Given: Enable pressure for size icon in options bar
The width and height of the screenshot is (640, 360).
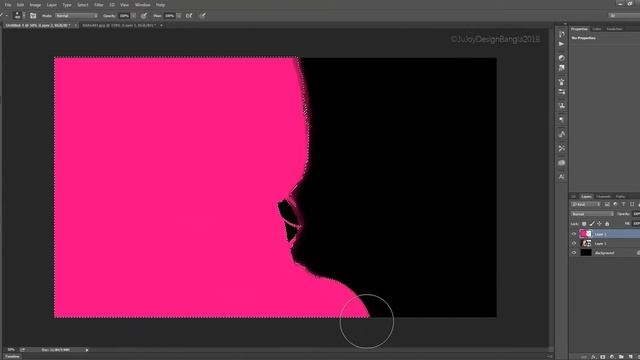Looking at the screenshot, I should coord(203,16).
